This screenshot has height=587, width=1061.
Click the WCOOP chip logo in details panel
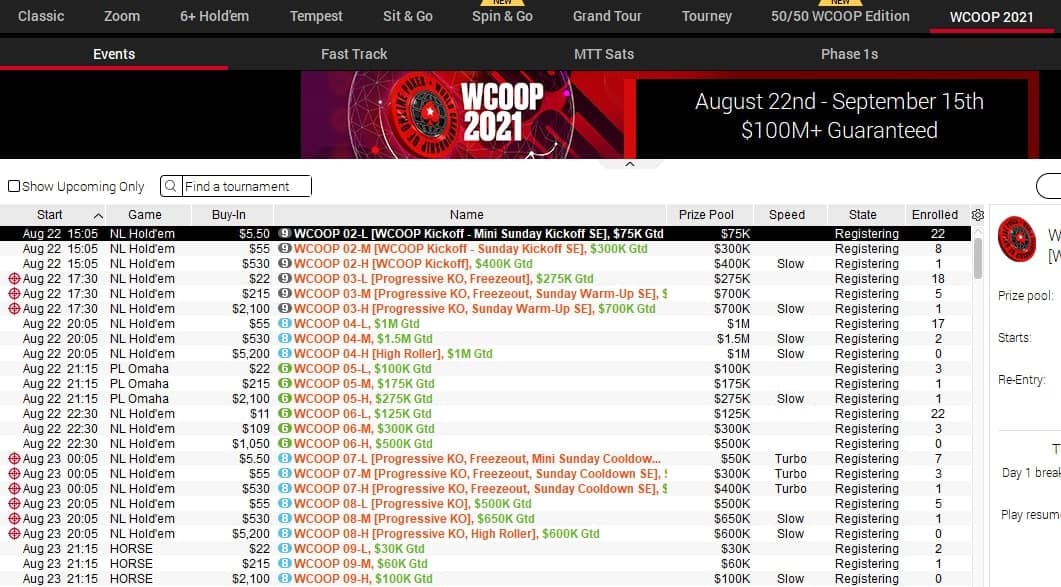pos(1017,239)
